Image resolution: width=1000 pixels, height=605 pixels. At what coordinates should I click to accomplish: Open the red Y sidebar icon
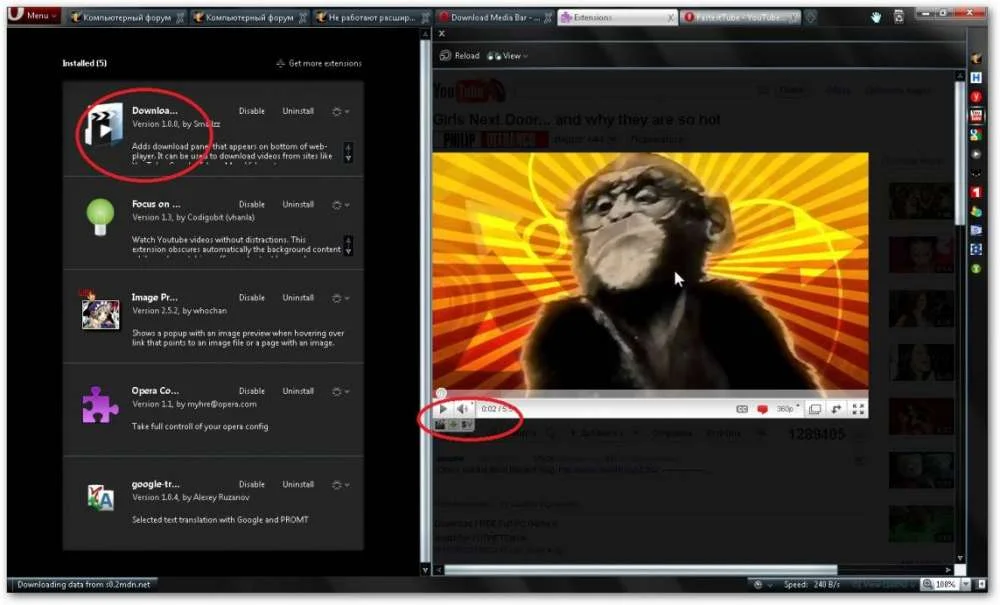click(x=976, y=97)
